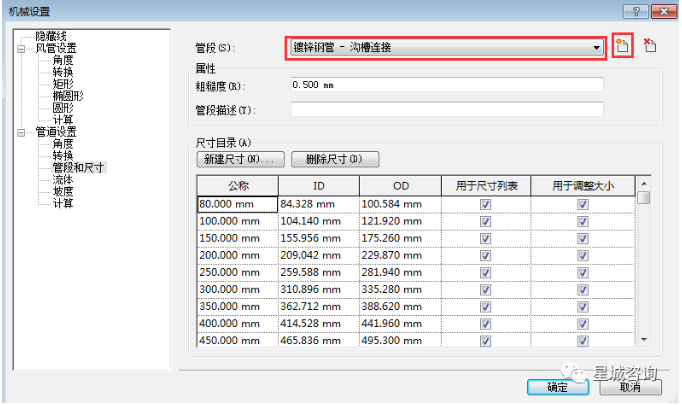Select 计算 under 风管设置
Viewport: 682px width, 405px height.
tap(63, 120)
